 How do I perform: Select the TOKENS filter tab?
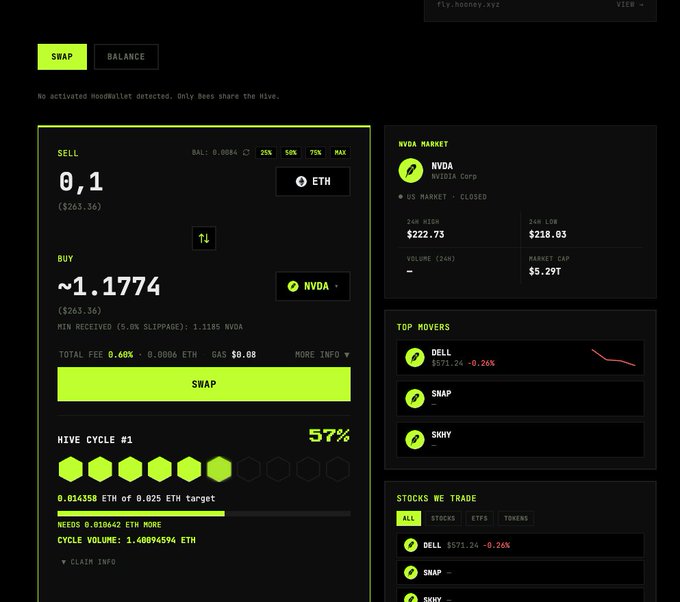tap(516, 518)
